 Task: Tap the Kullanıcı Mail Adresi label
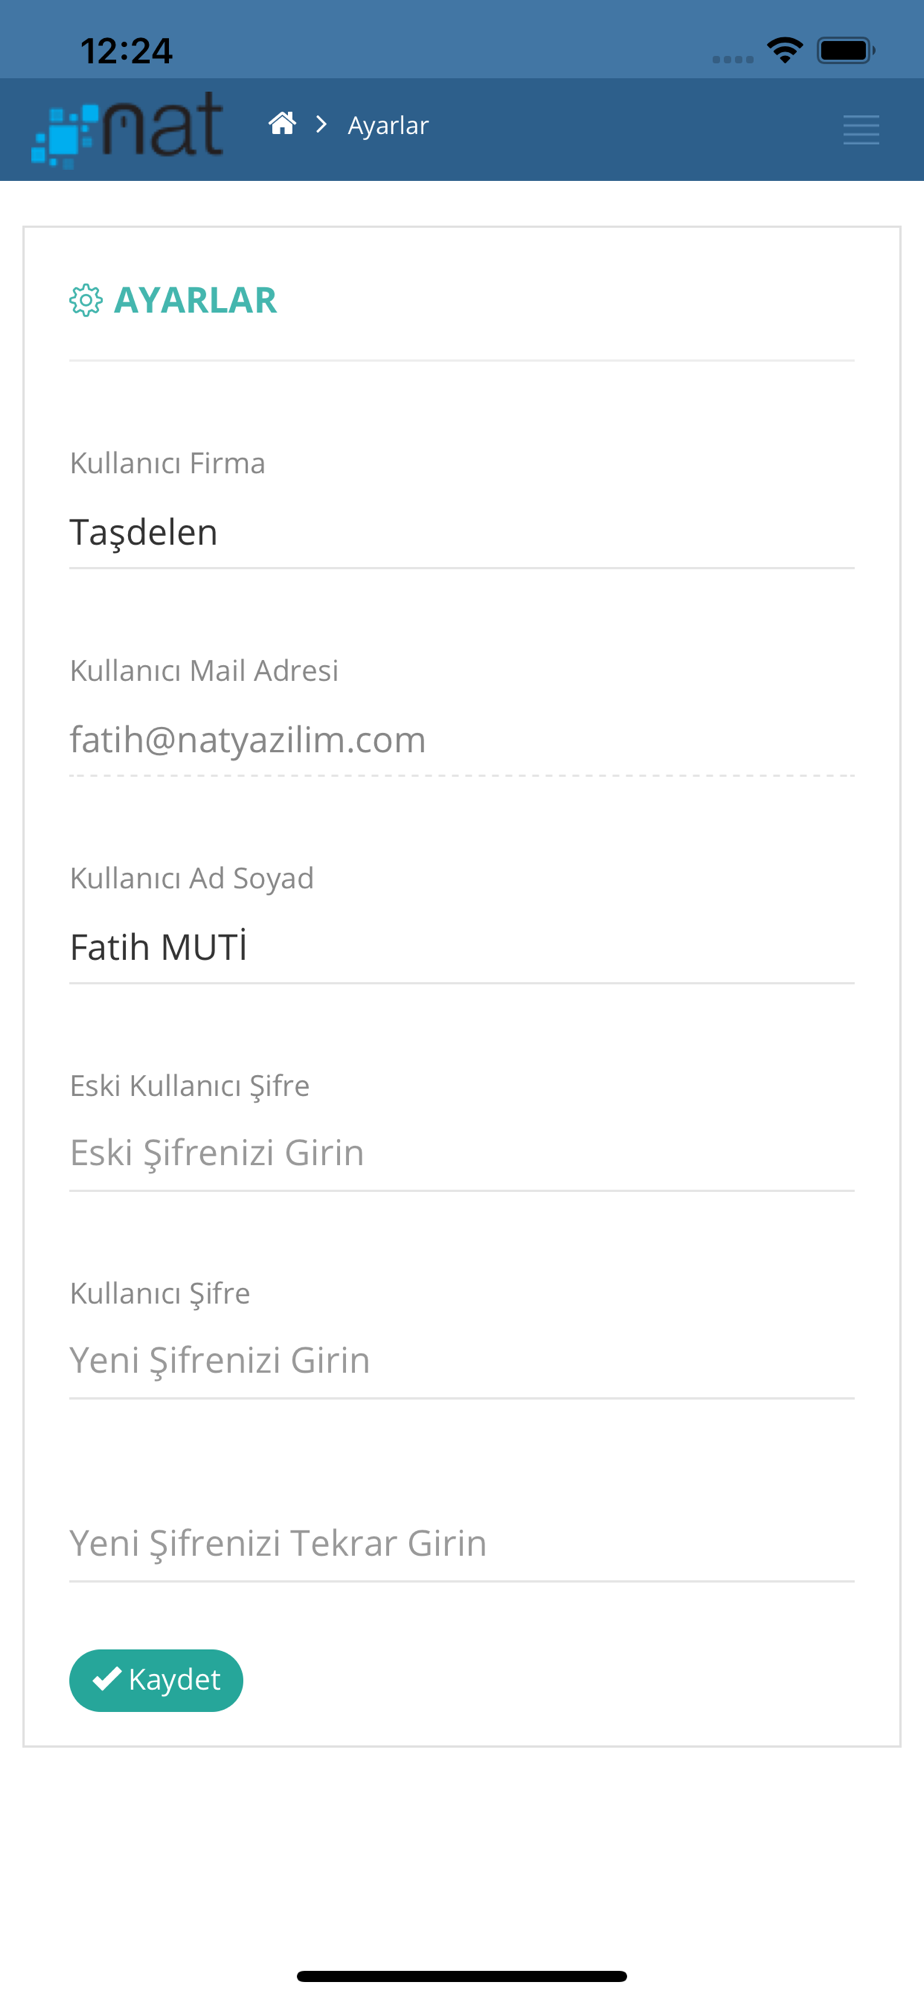point(204,671)
